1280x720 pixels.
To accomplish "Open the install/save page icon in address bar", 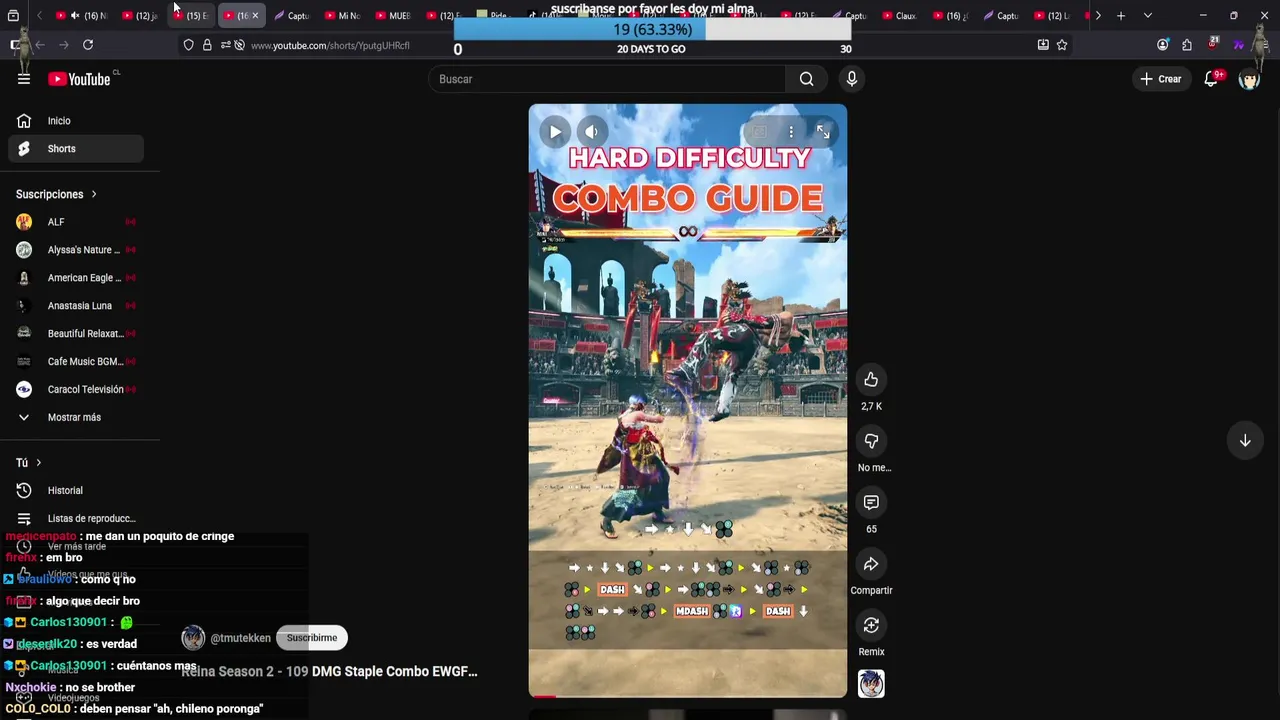I will [x=1043, y=45].
